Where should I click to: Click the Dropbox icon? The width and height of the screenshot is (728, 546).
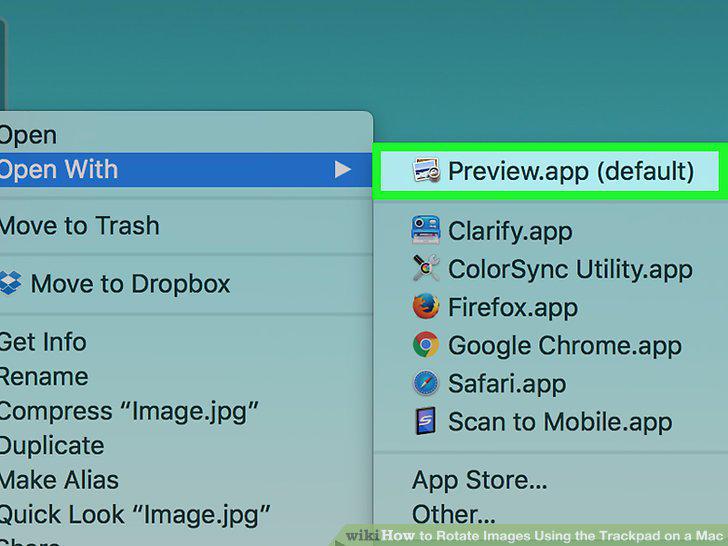10,283
